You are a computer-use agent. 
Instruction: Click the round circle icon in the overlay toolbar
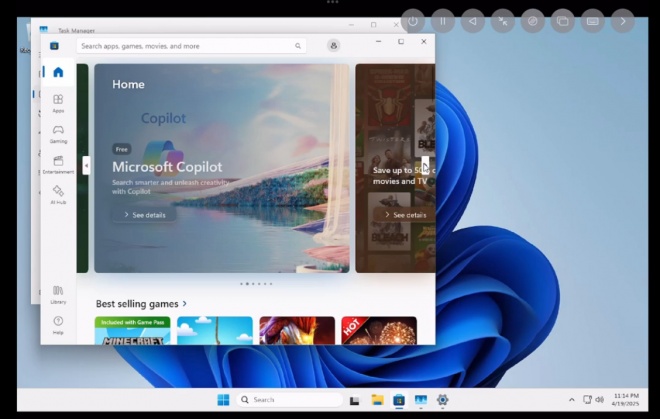coord(532,21)
